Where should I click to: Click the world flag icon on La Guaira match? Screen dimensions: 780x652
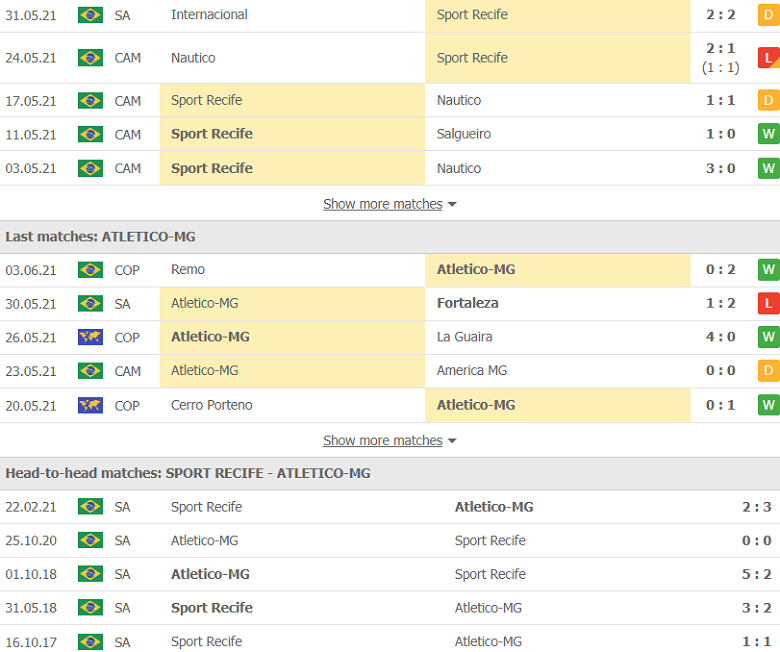(x=90, y=337)
